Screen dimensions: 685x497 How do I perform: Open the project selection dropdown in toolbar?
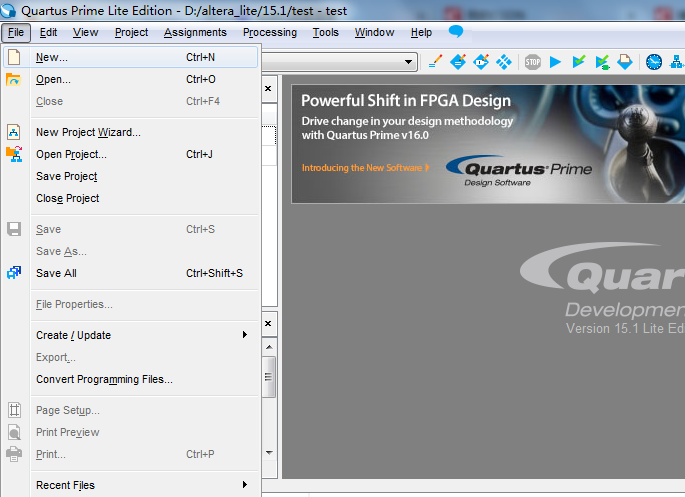[409, 62]
